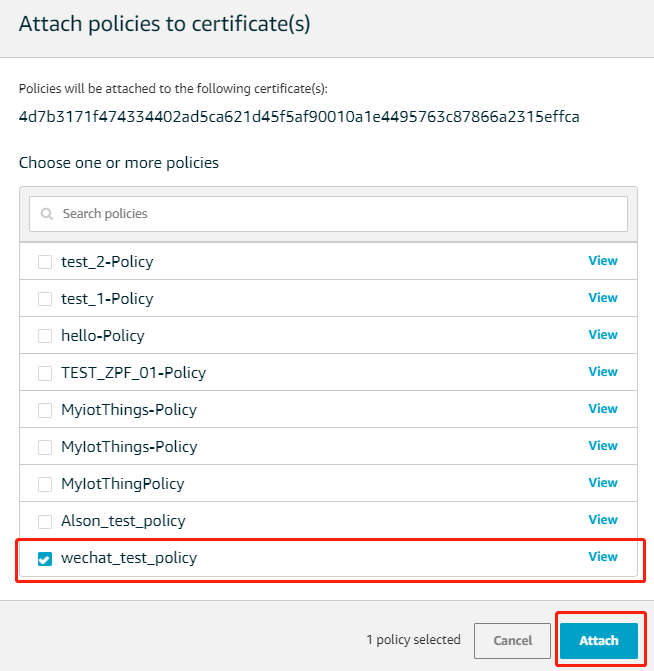Tick the Alson_test_policy checkbox
The width and height of the screenshot is (654, 671).
(45, 521)
